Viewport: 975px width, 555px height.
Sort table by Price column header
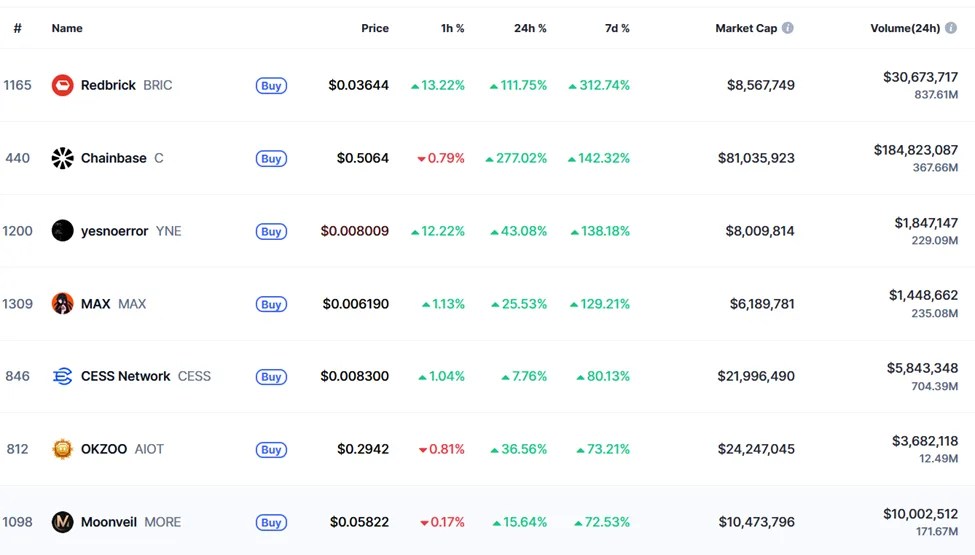(x=375, y=28)
